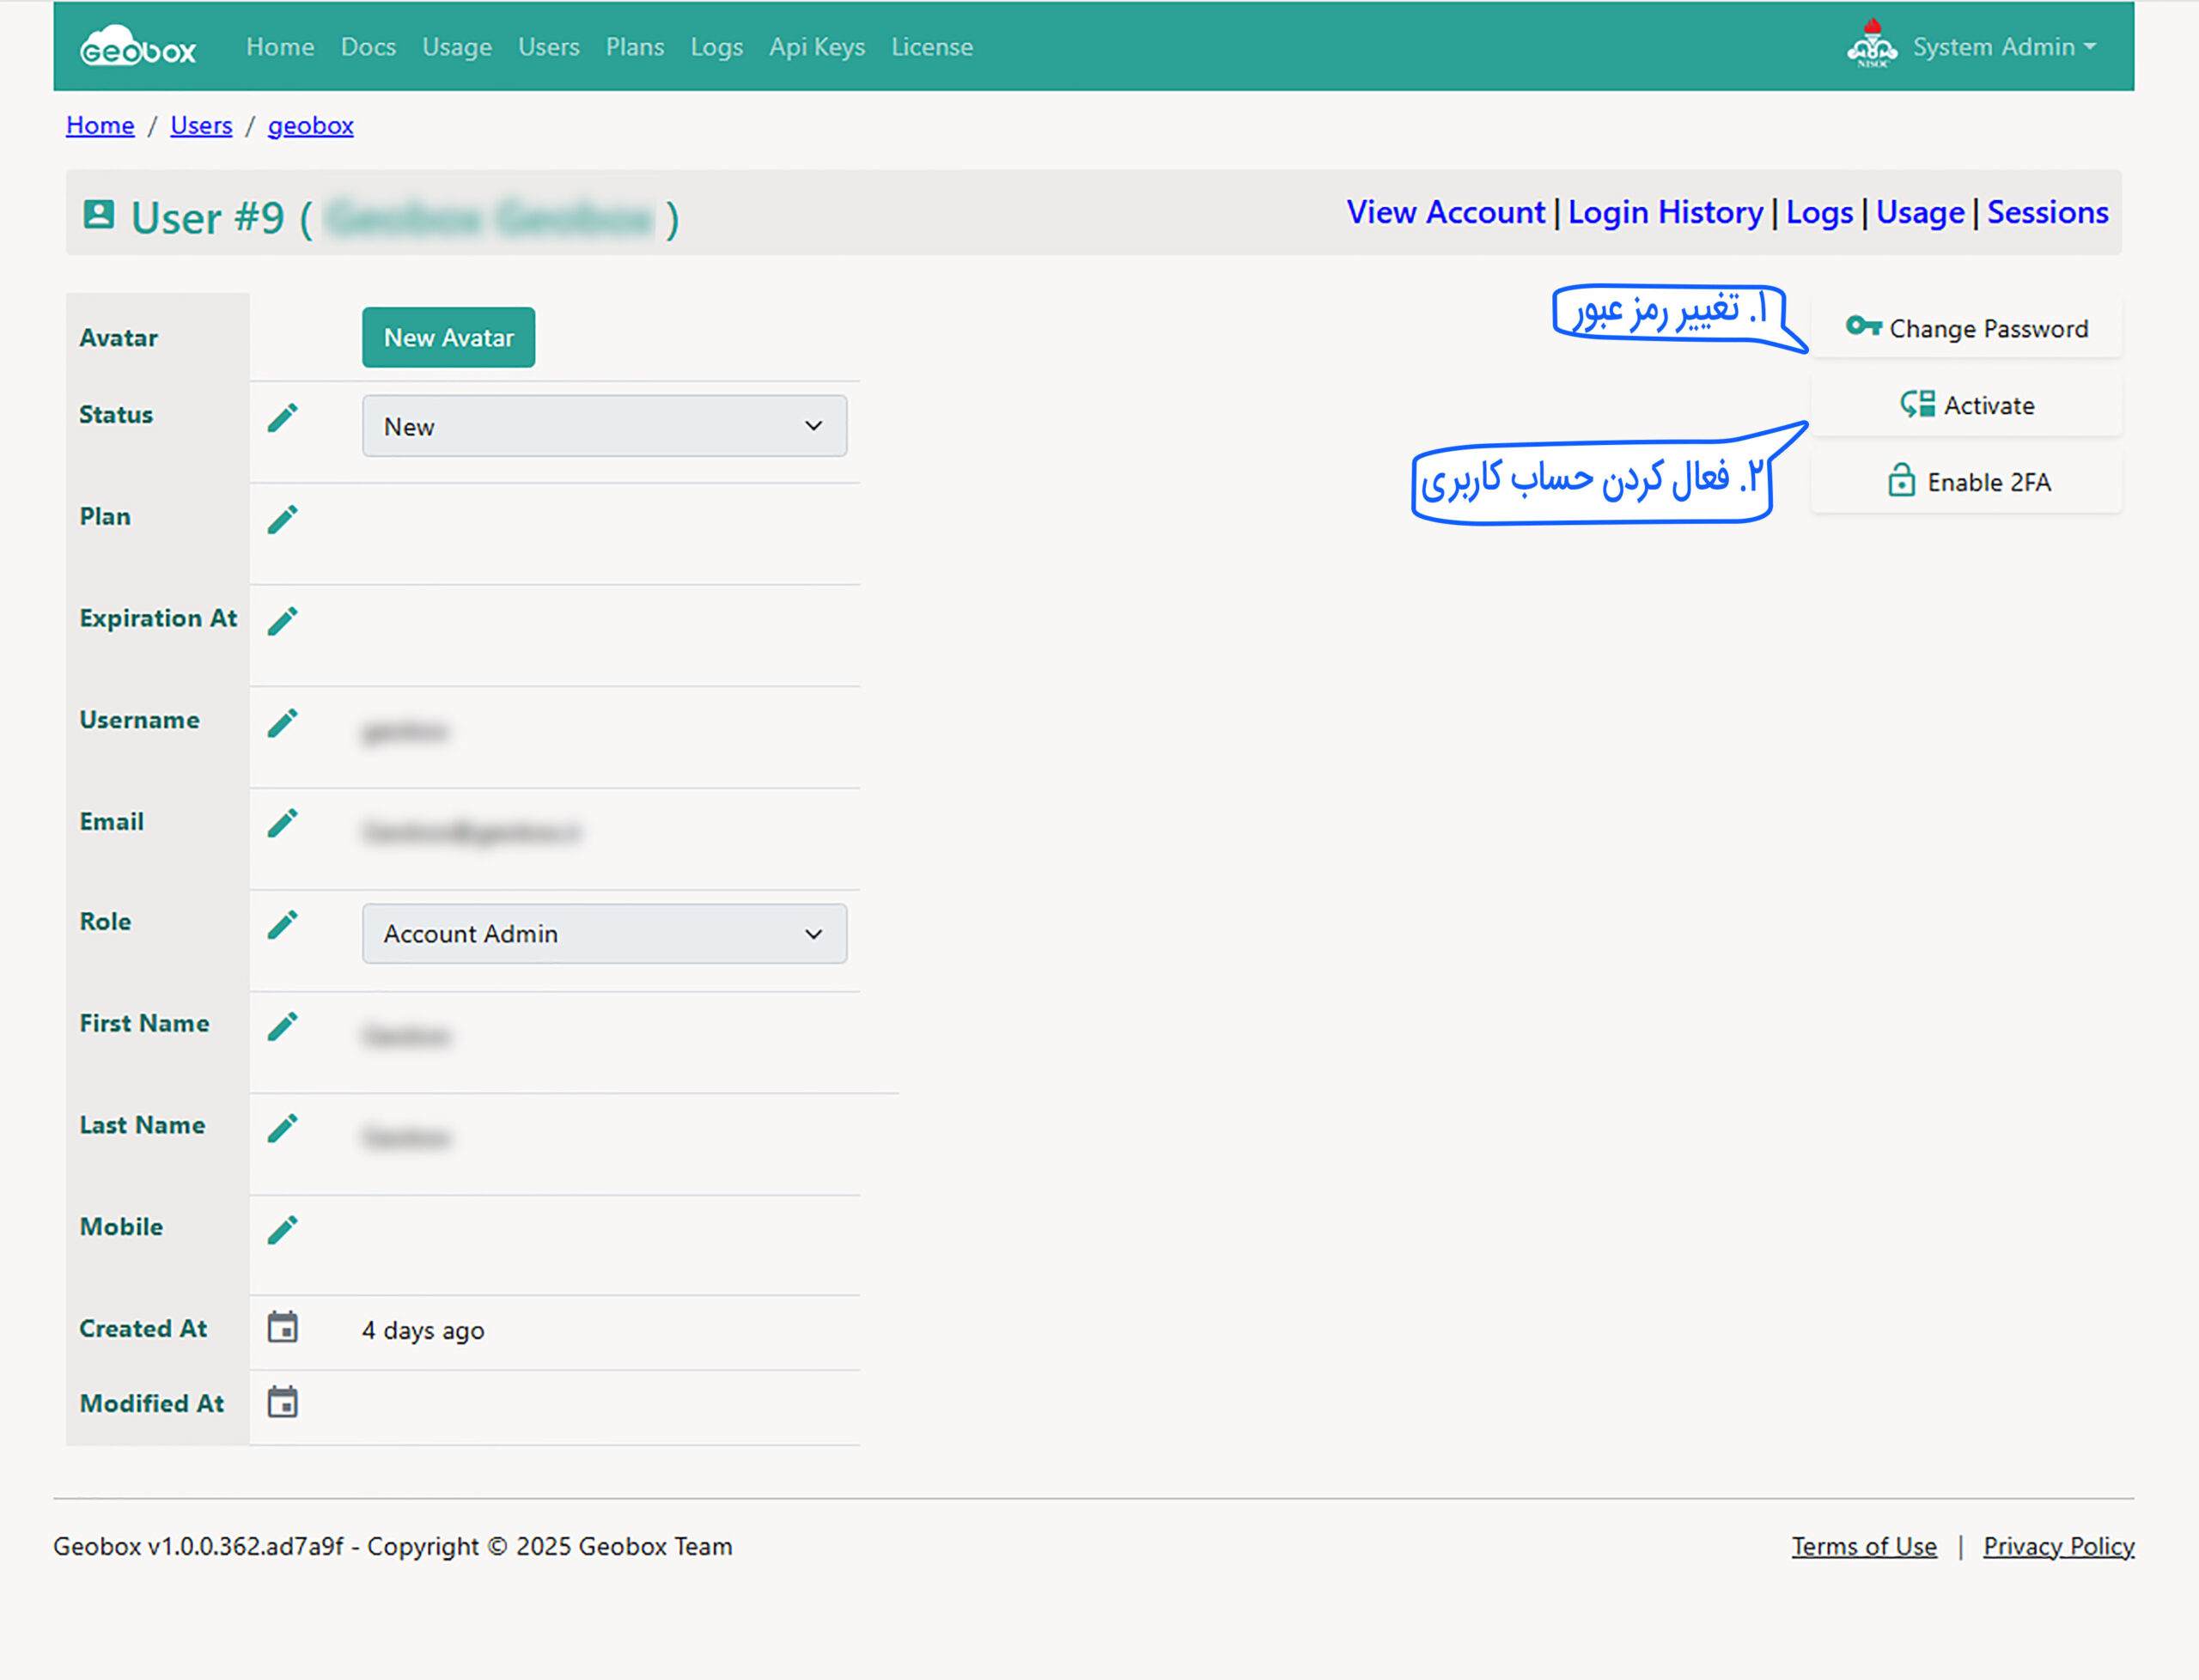
Task: Click the Change Password button
Action: [1966, 328]
